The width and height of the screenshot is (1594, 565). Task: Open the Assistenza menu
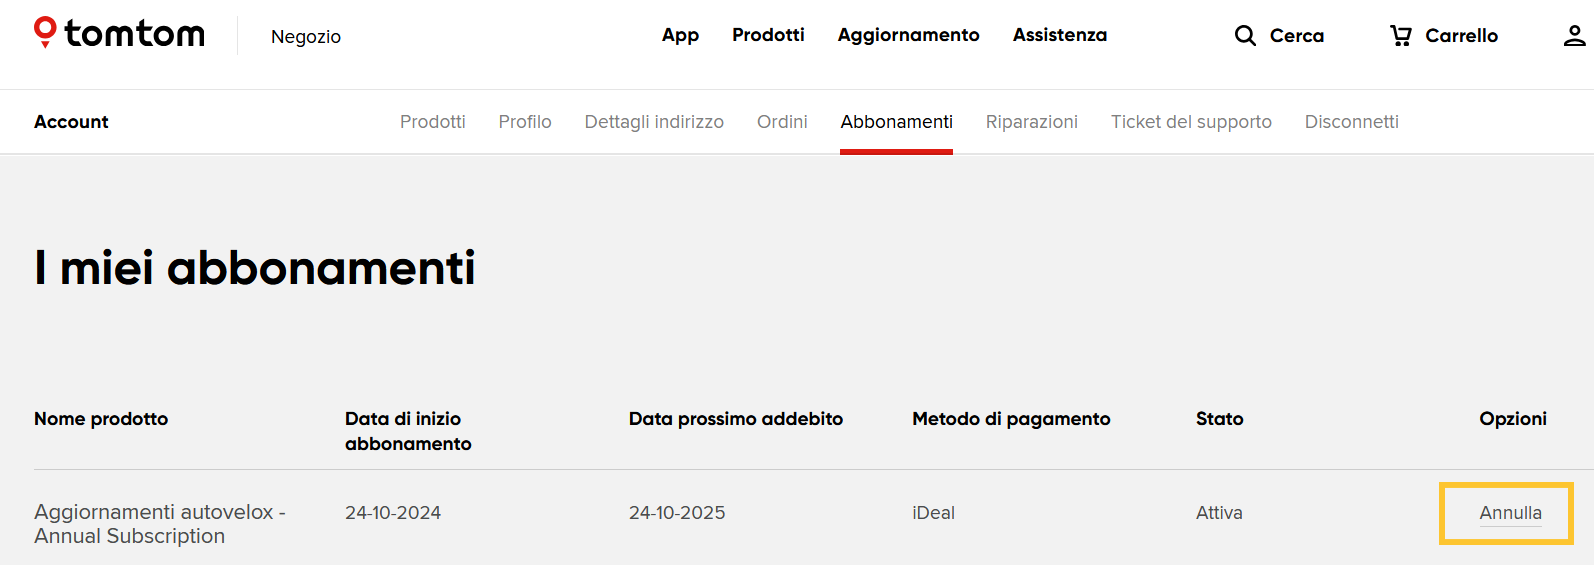(1059, 35)
